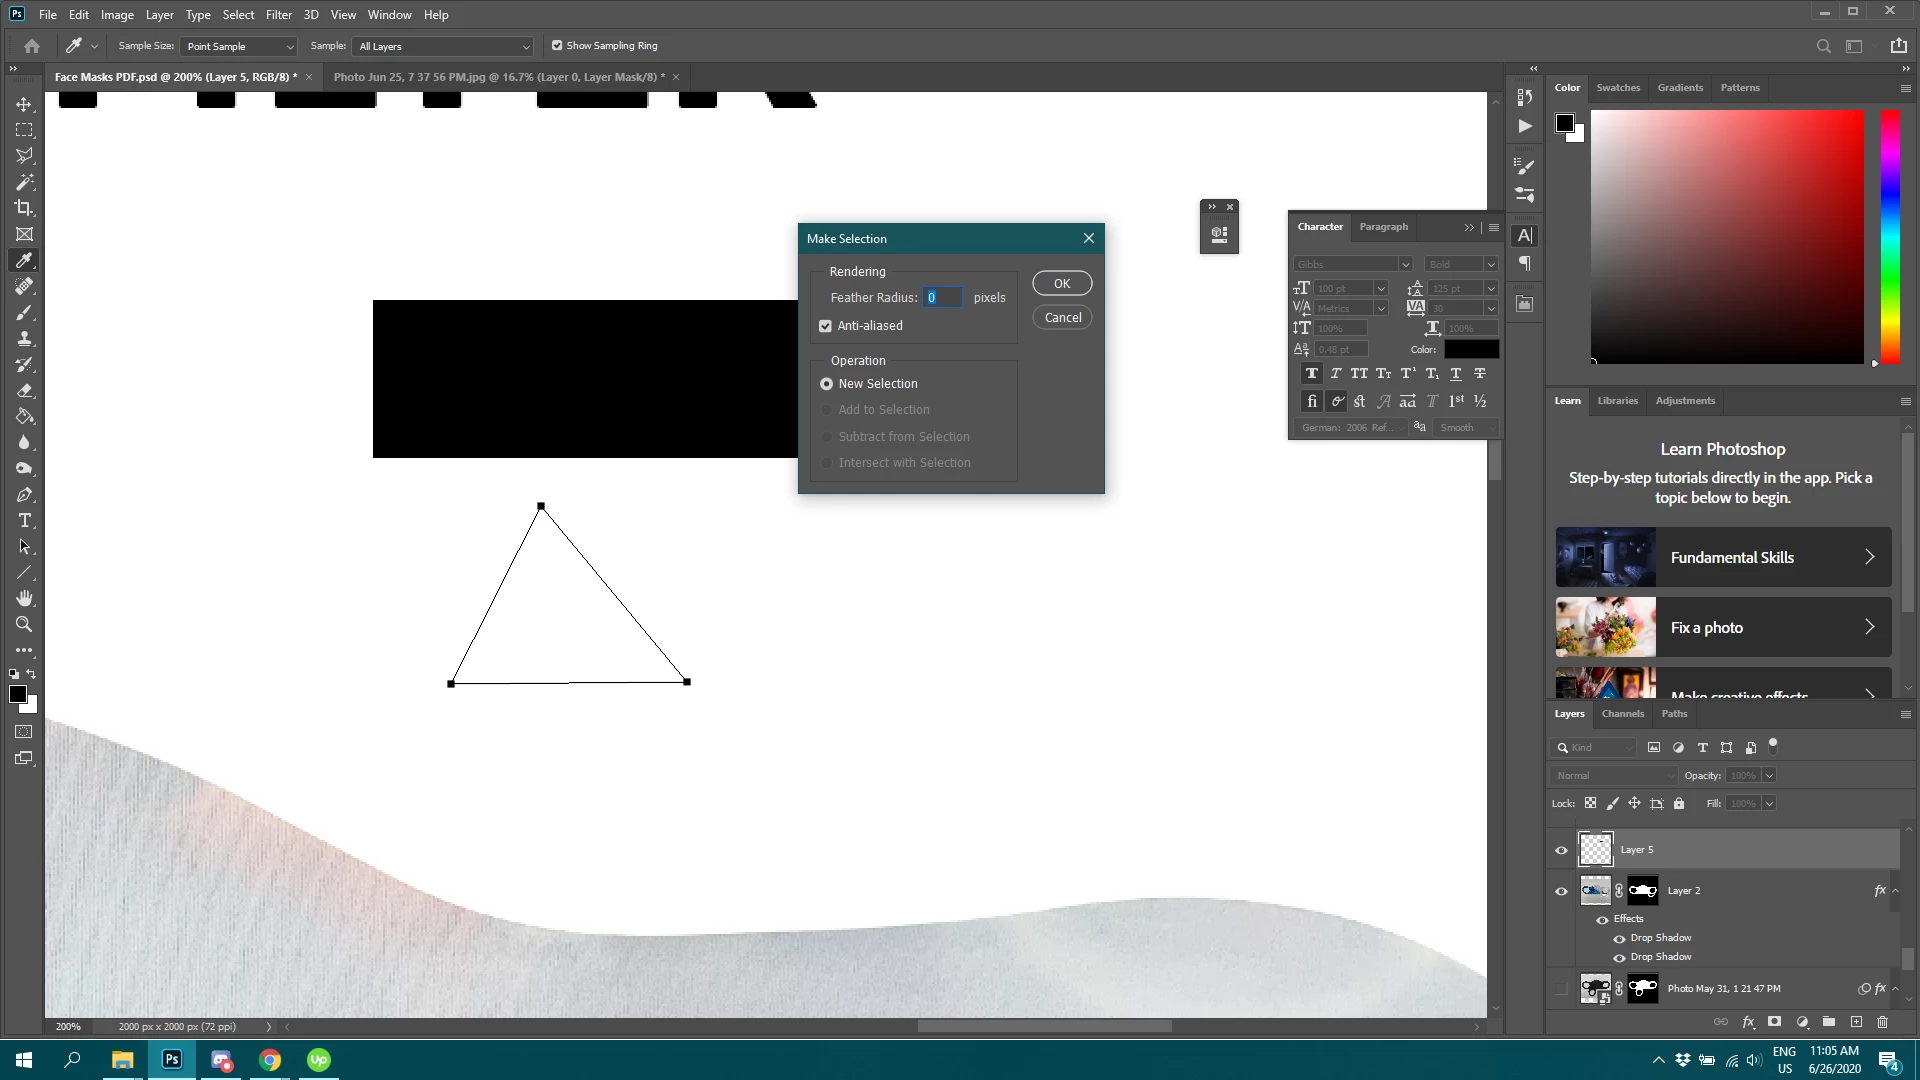The height and width of the screenshot is (1080, 1920).
Task: Switch to the Channels tab
Action: [1622, 714]
